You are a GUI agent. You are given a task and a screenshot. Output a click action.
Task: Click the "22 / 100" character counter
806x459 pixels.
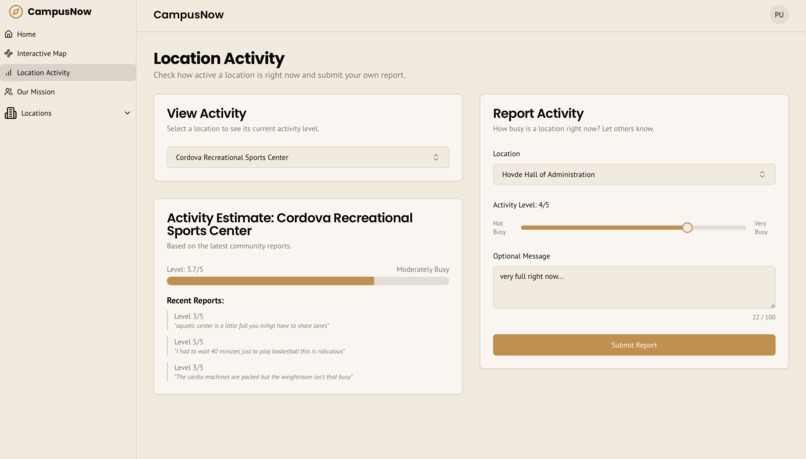tap(764, 317)
